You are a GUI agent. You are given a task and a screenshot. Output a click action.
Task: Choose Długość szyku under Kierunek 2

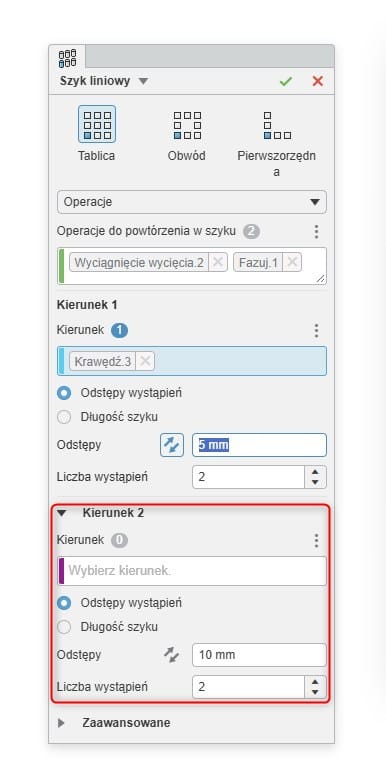[x=64, y=627]
